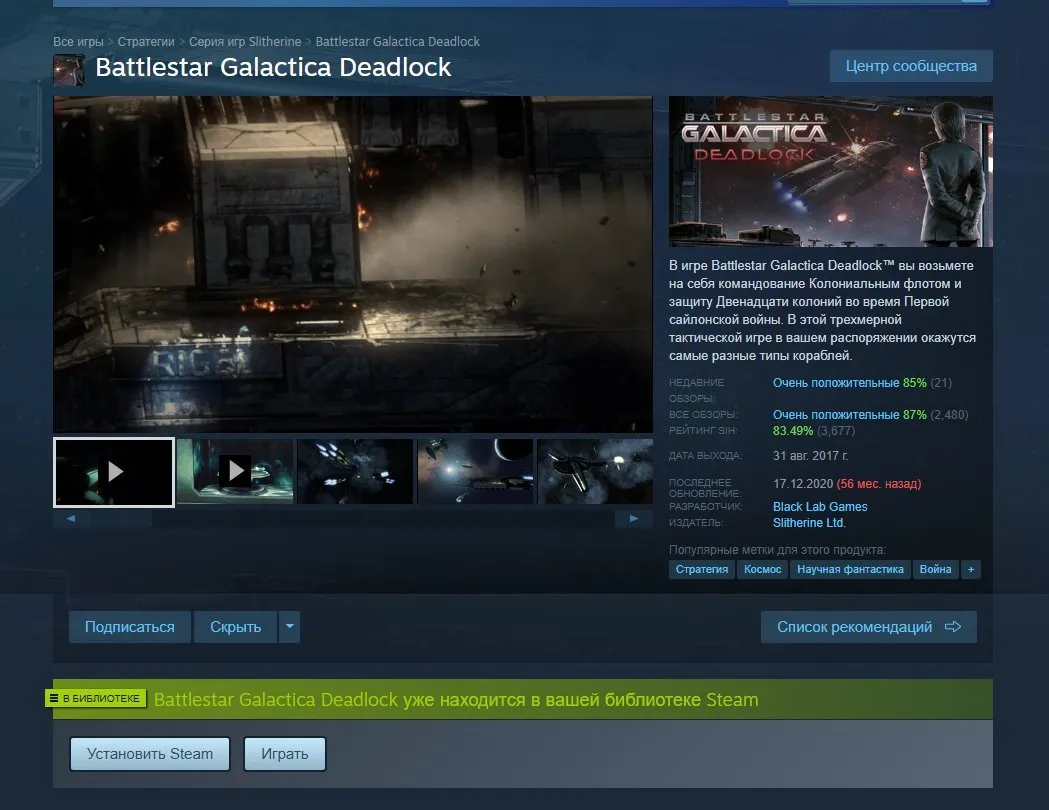The width and height of the screenshot is (1049, 810).
Task: Select the Космос tag
Action: [x=763, y=569]
